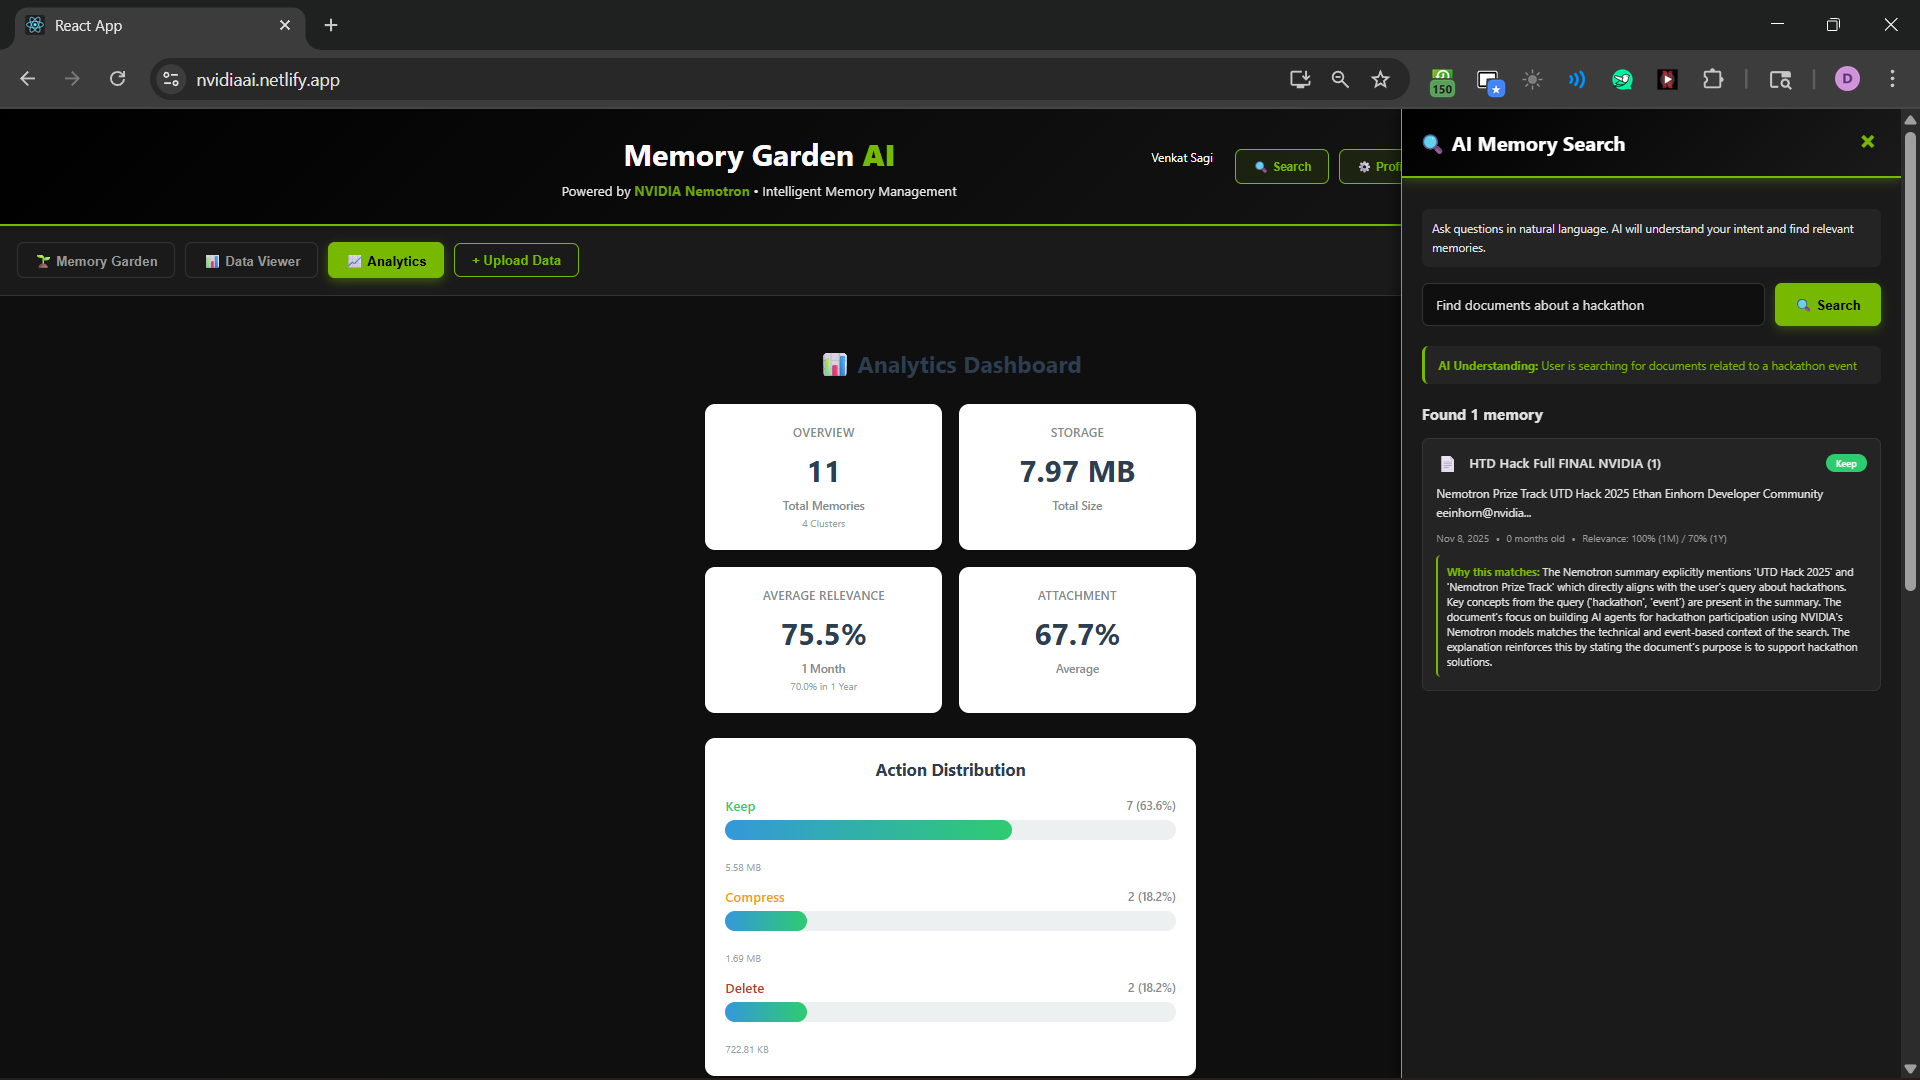
Task: Open the browser zoom magnifier icon
Action: click(x=1340, y=80)
